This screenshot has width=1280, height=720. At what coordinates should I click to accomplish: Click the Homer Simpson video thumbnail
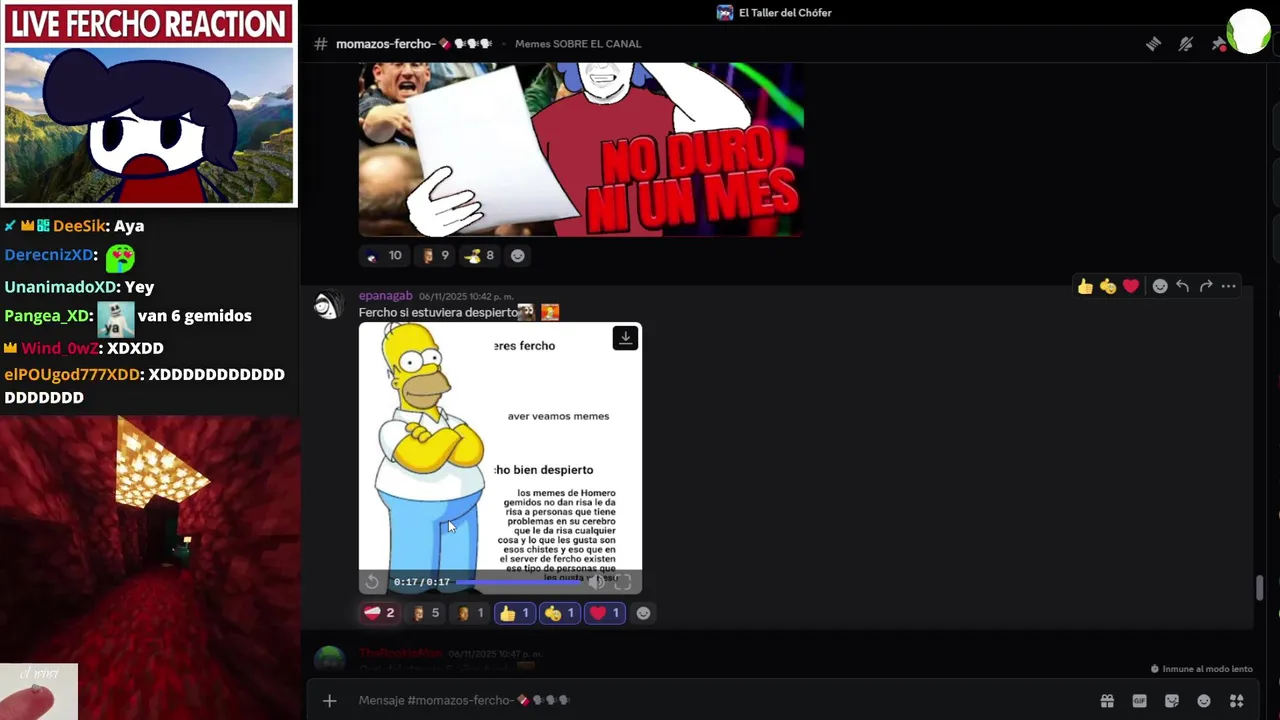500,458
